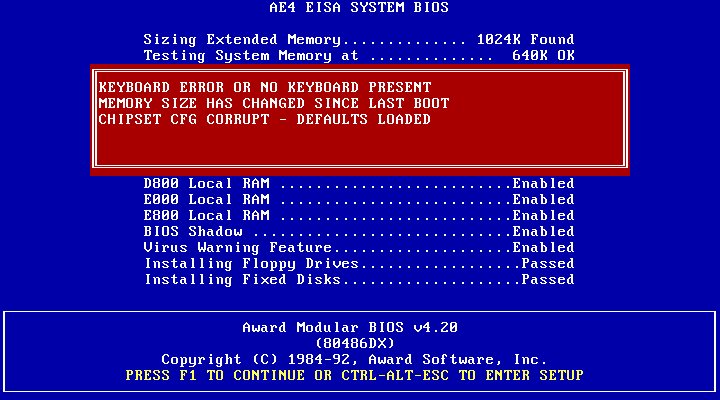The width and height of the screenshot is (720, 400).
Task: Toggle the Enabled status for D800 Local RAM
Action: pos(543,184)
